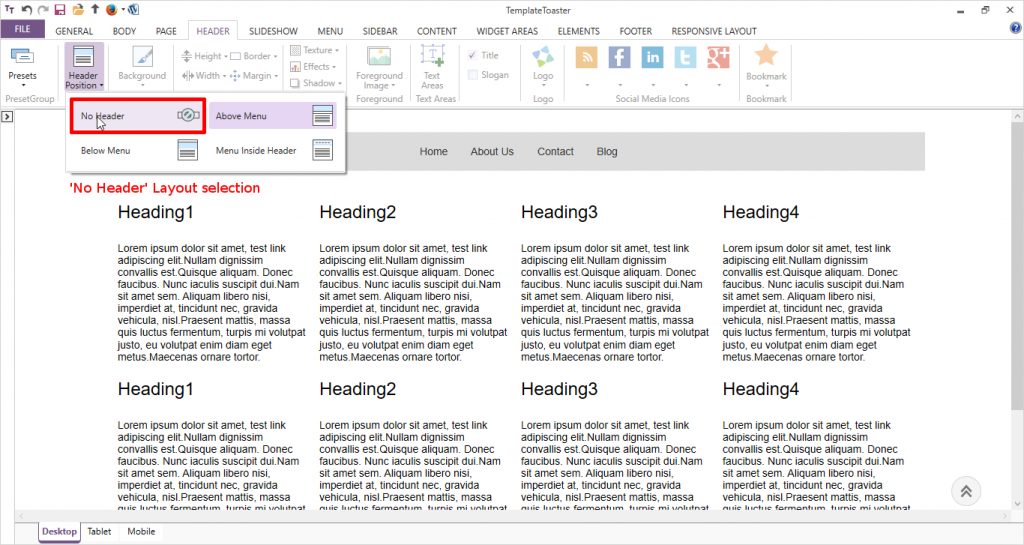Click the LinkedIn social media icon
This screenshot has height=545, width=1024.
(653, 58)
